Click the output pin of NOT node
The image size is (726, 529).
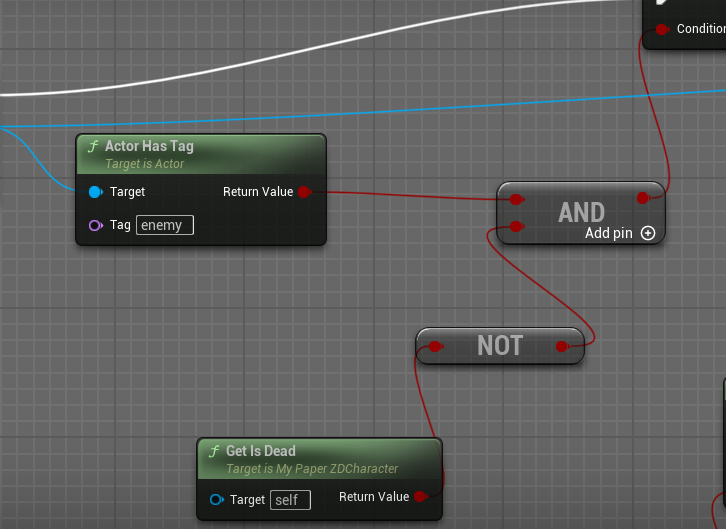tap(562, 346)
